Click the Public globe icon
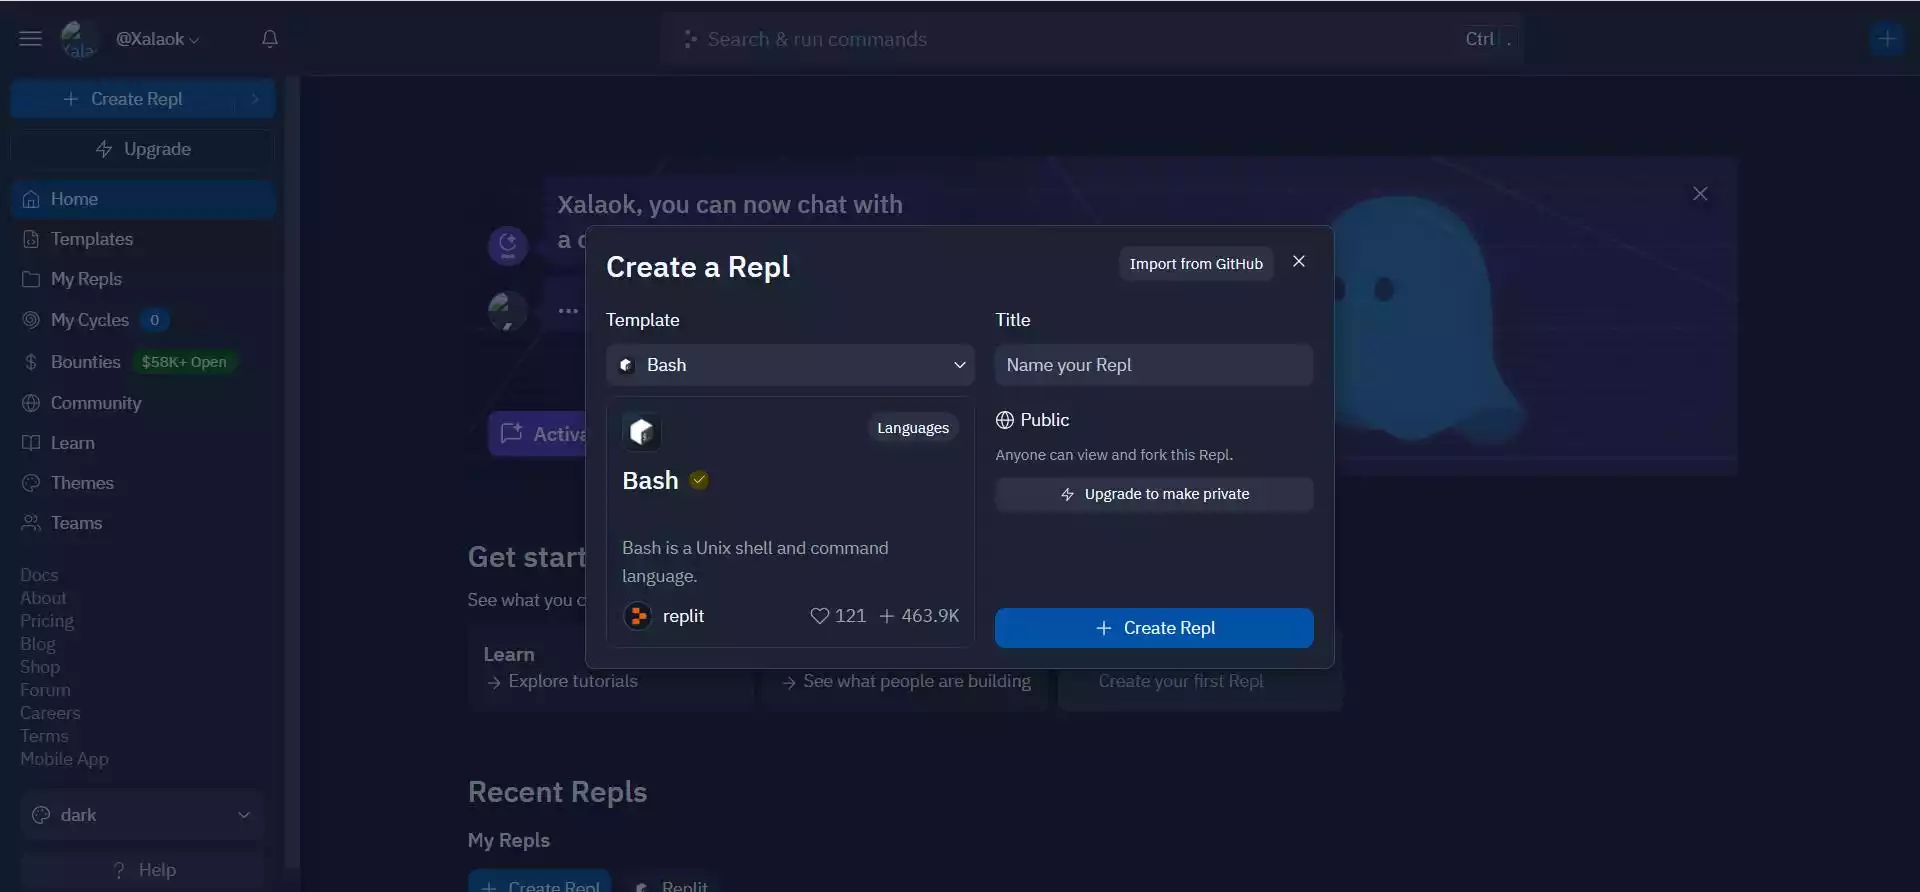 click(x=1005, y=420)
